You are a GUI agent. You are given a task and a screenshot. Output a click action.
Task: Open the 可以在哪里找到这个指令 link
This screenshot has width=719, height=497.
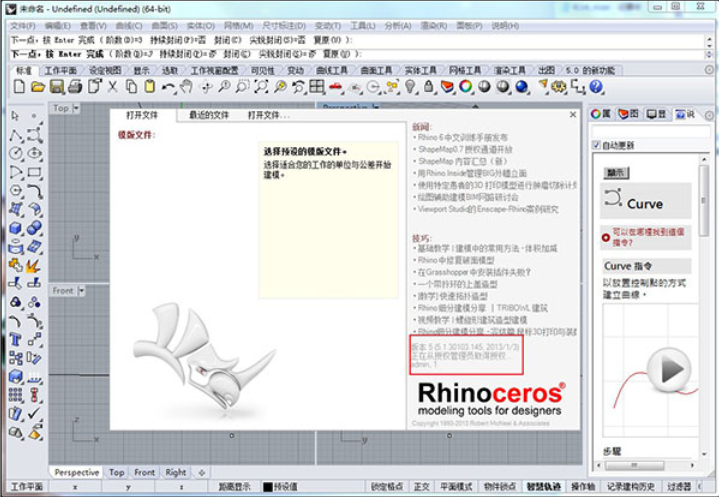pyautogui.click(x=651, y=236)
